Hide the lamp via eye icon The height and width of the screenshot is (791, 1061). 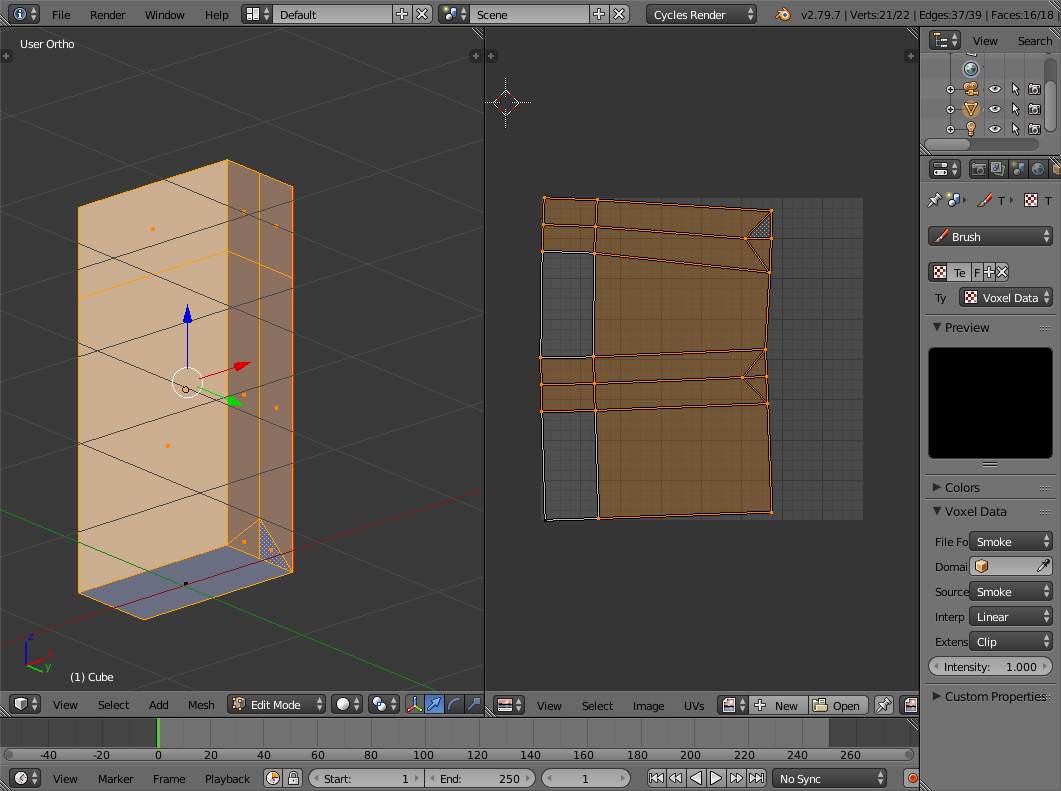click(x=994, y=129)
